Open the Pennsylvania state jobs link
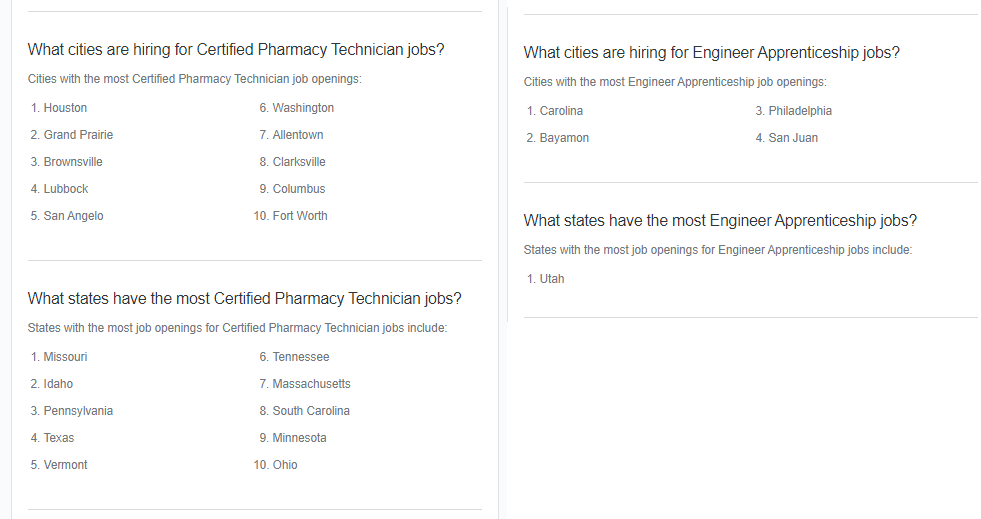 [x=78, y=410]
